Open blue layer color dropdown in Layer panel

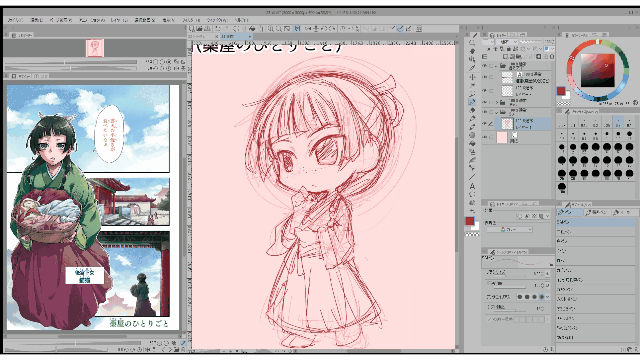coord(549,49)
